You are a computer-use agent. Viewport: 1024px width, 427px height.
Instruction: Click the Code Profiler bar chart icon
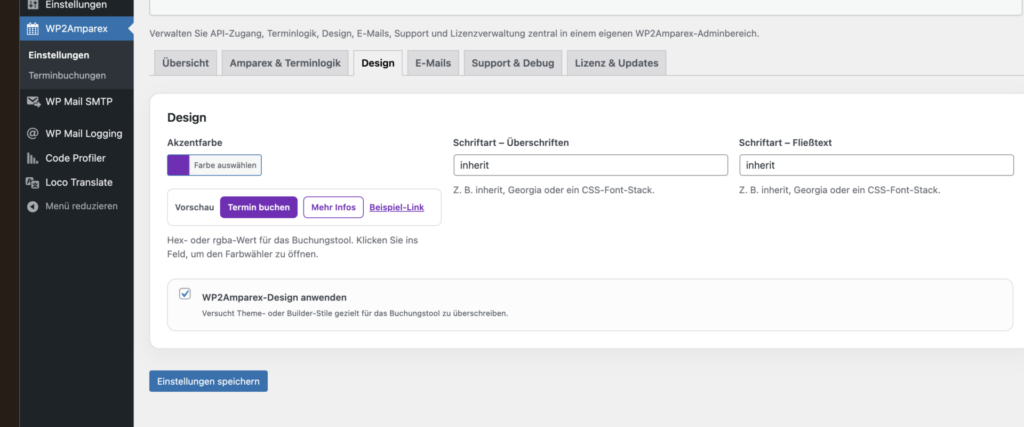click(x=33, y=158)
